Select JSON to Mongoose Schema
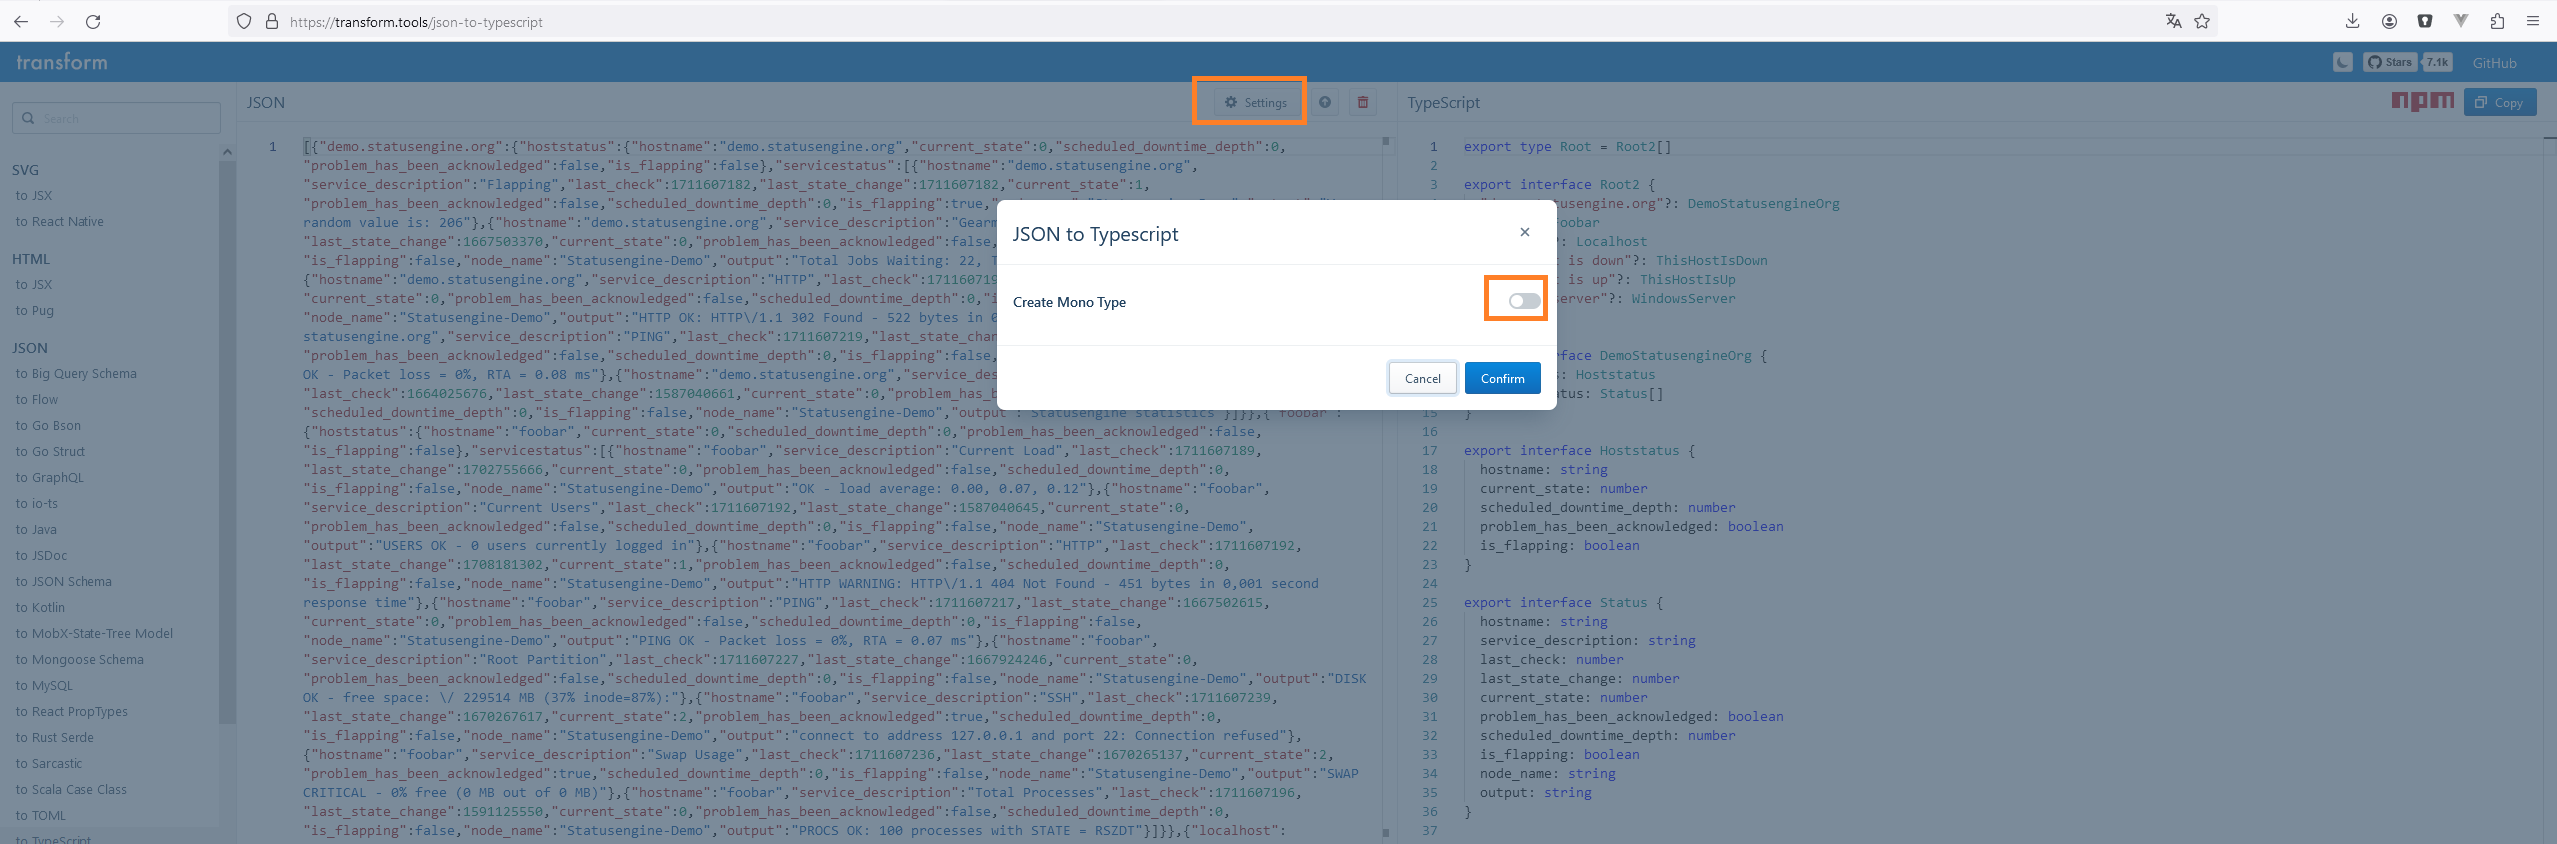Viewport: 2557px width, 844px height. click(80, 659)
